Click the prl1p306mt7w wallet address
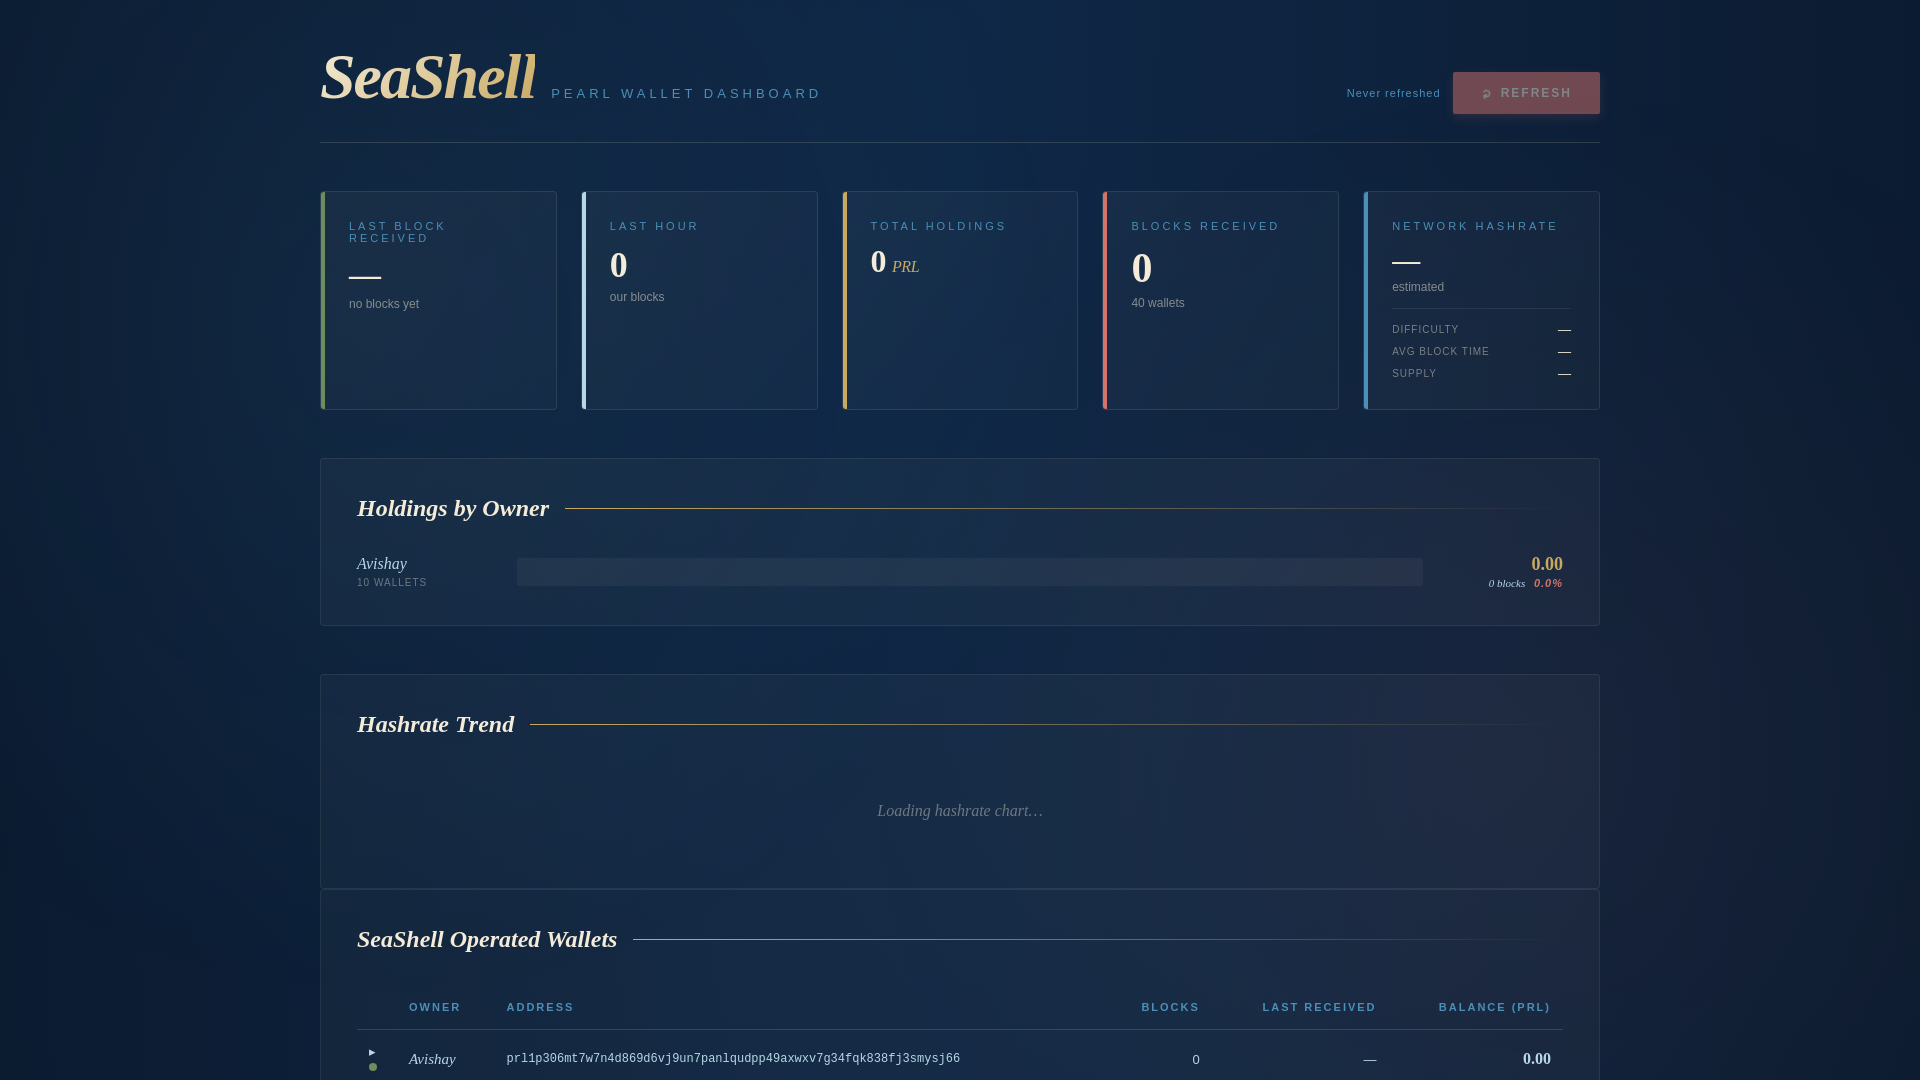The width and height of the screenshot is (1920, 1080). [x=733, y=1059]
